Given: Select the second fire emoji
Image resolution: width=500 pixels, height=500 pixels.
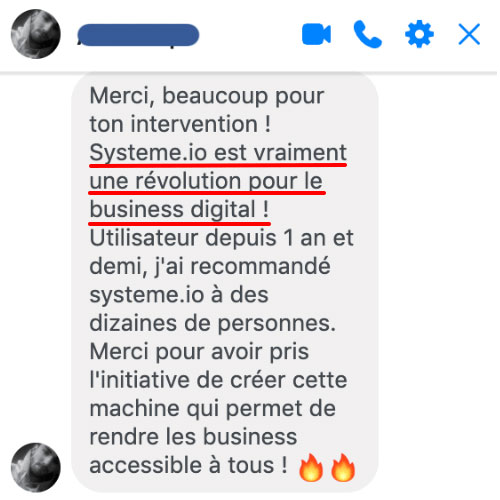Looking at the screenshot, I should (x=343, y=467).
